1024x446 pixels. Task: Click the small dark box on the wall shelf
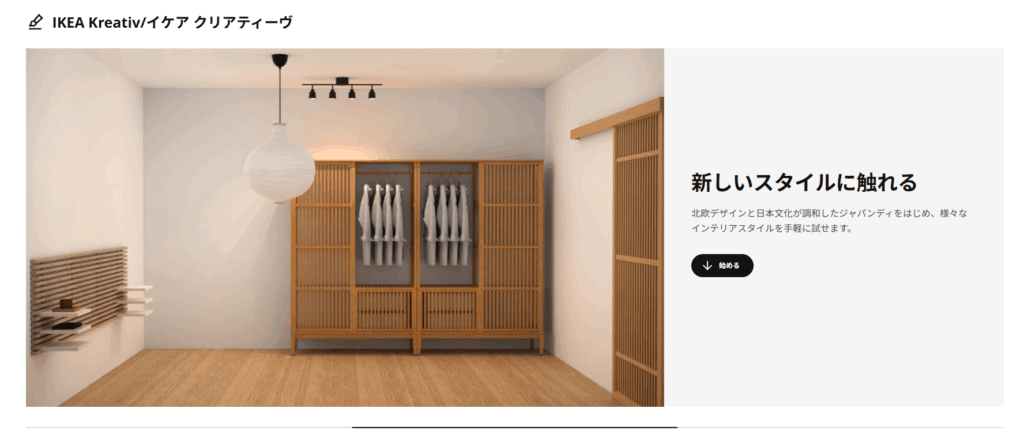pyautogui.click(x=66, y=304)
